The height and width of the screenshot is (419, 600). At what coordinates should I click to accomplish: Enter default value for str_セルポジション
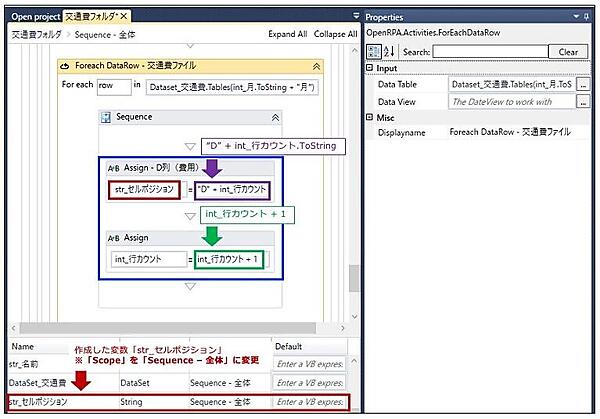(x=309, y=402)
